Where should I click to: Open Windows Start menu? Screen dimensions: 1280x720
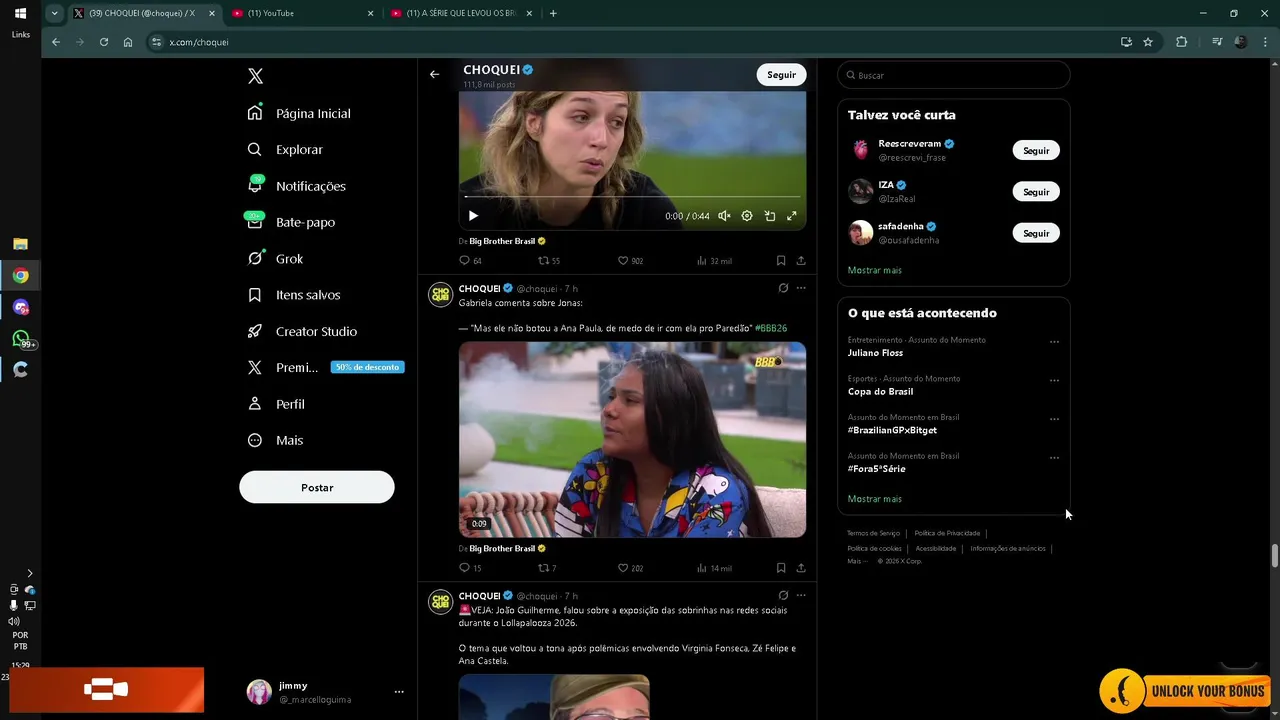[x=20, y=14]
